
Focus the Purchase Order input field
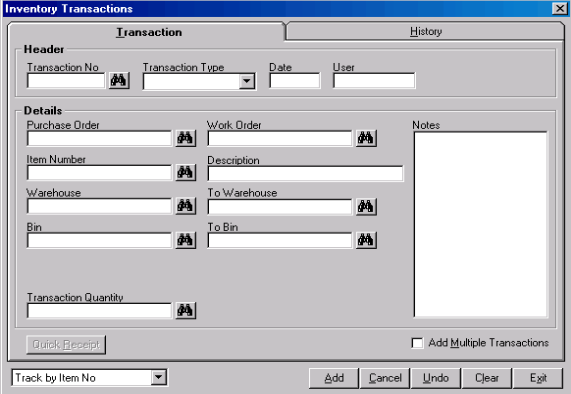click(x=99, y=138)
